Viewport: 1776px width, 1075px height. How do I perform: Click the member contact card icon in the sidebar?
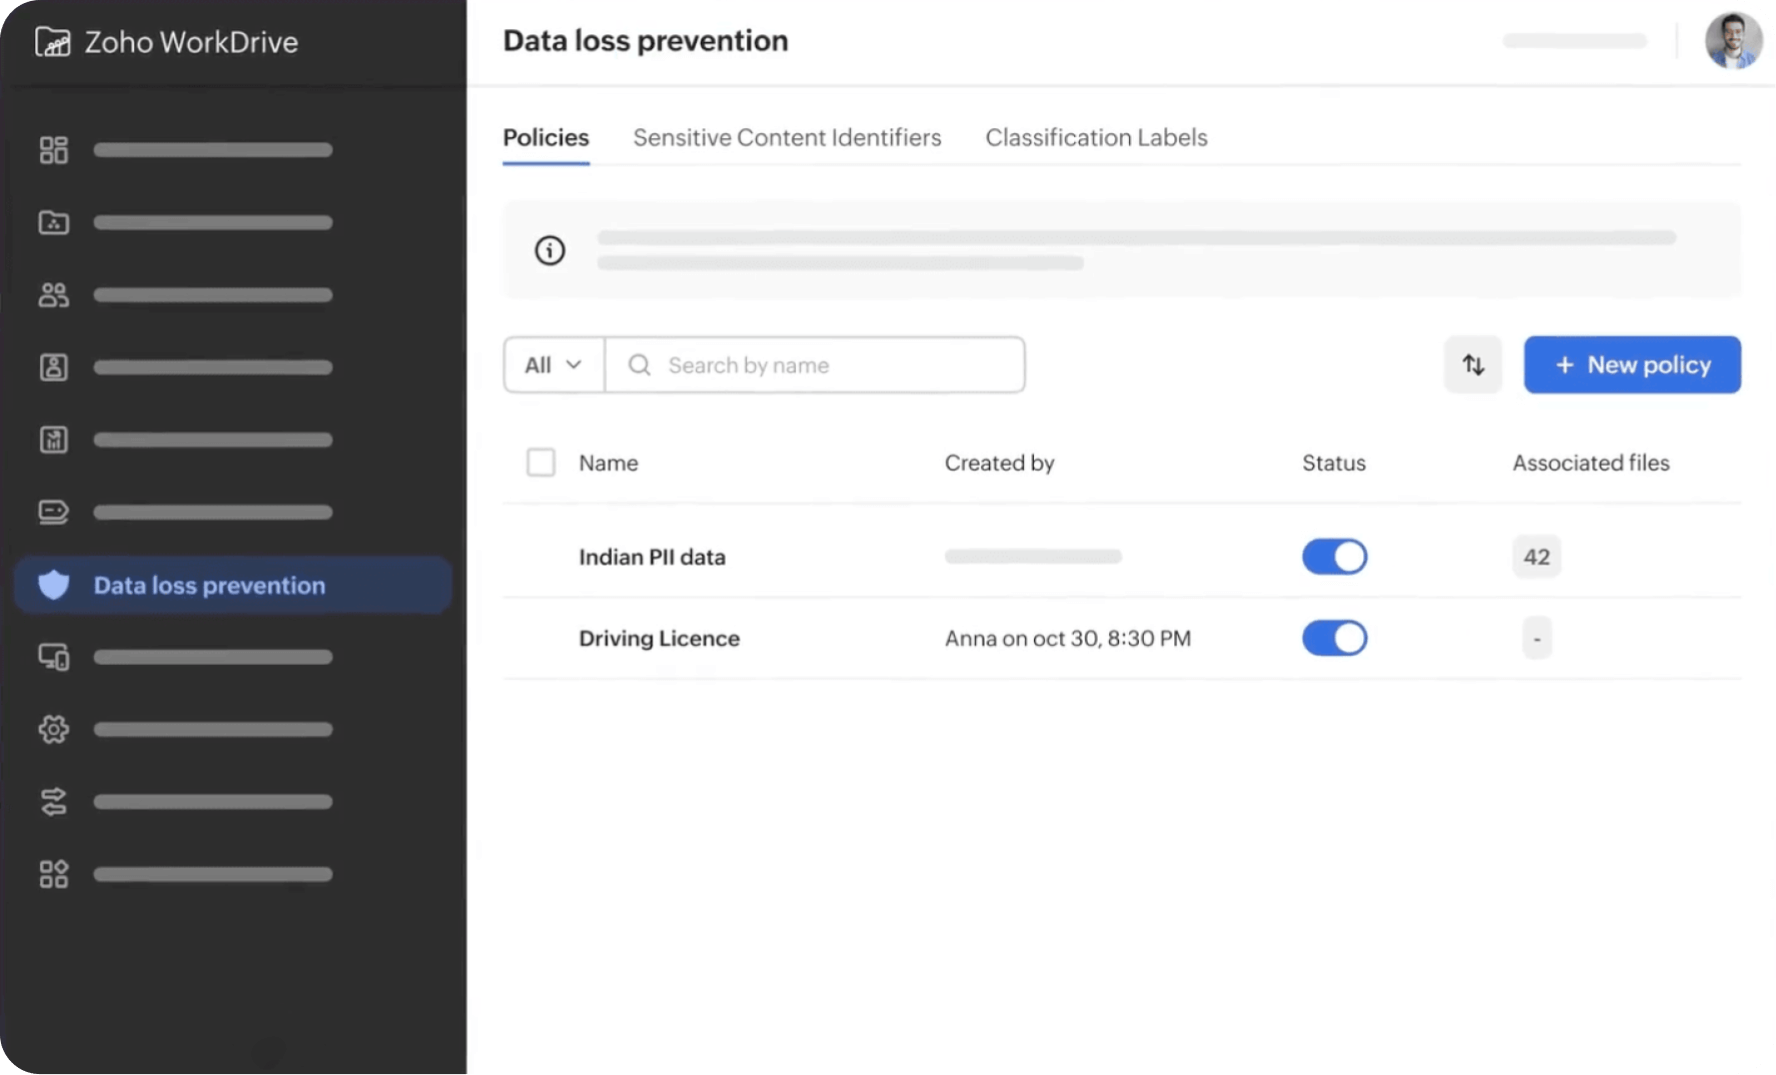(x=54, y=367)
